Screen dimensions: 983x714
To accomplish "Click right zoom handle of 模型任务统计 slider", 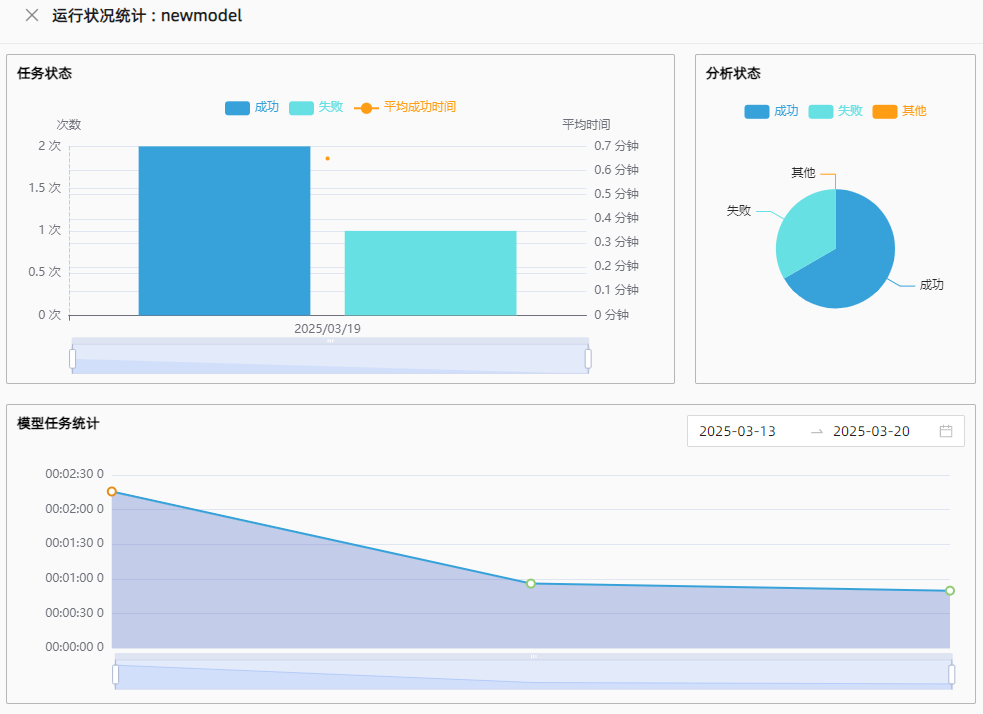I will pos(952,675).
